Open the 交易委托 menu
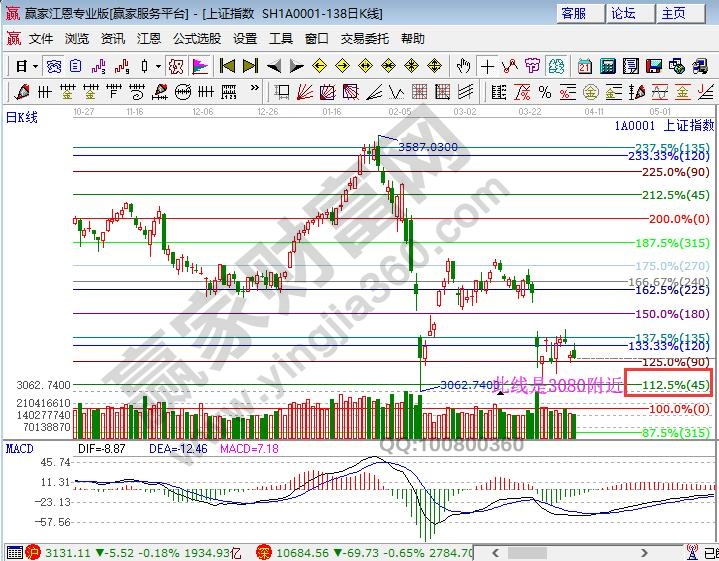Image resolution: width=719 pixels, height=561 pixels. (365, 39)
